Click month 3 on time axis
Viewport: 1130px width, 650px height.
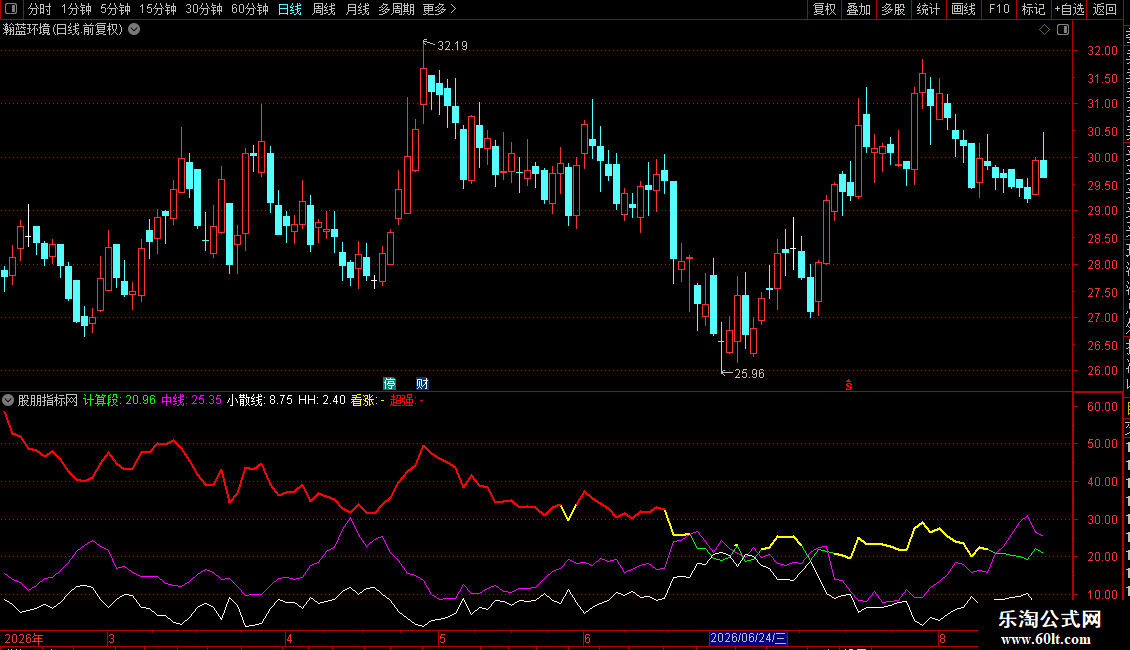coord(112,638)
